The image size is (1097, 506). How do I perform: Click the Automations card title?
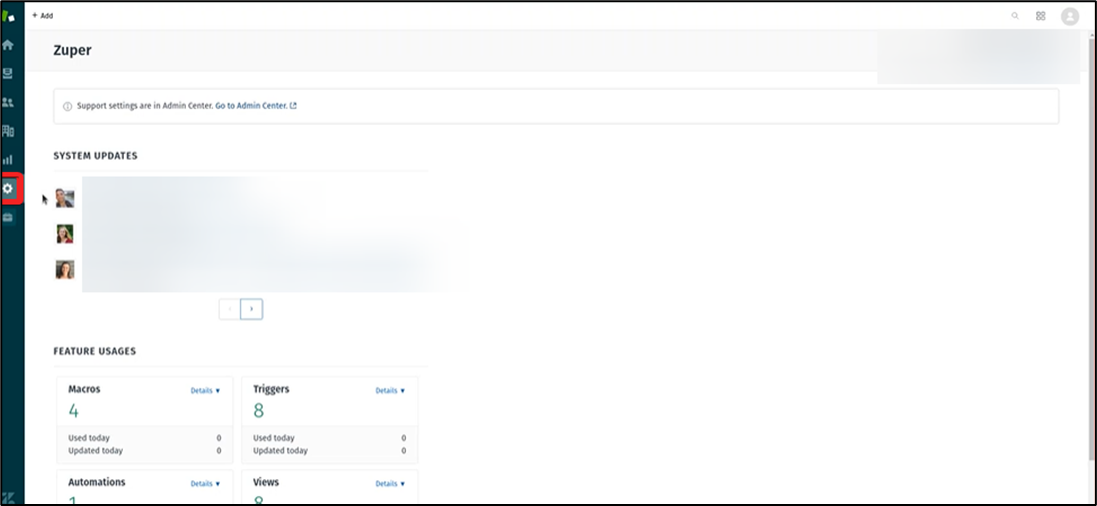97,482
